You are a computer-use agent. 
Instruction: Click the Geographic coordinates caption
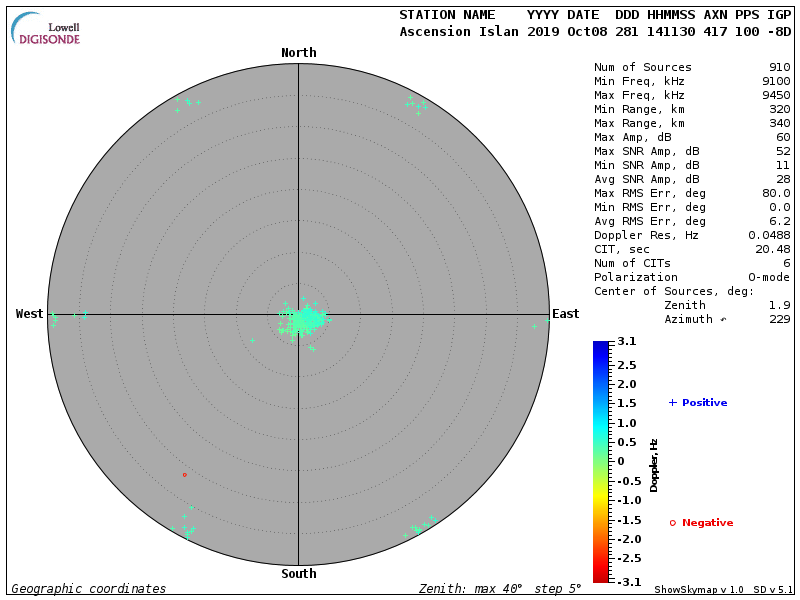88,589
